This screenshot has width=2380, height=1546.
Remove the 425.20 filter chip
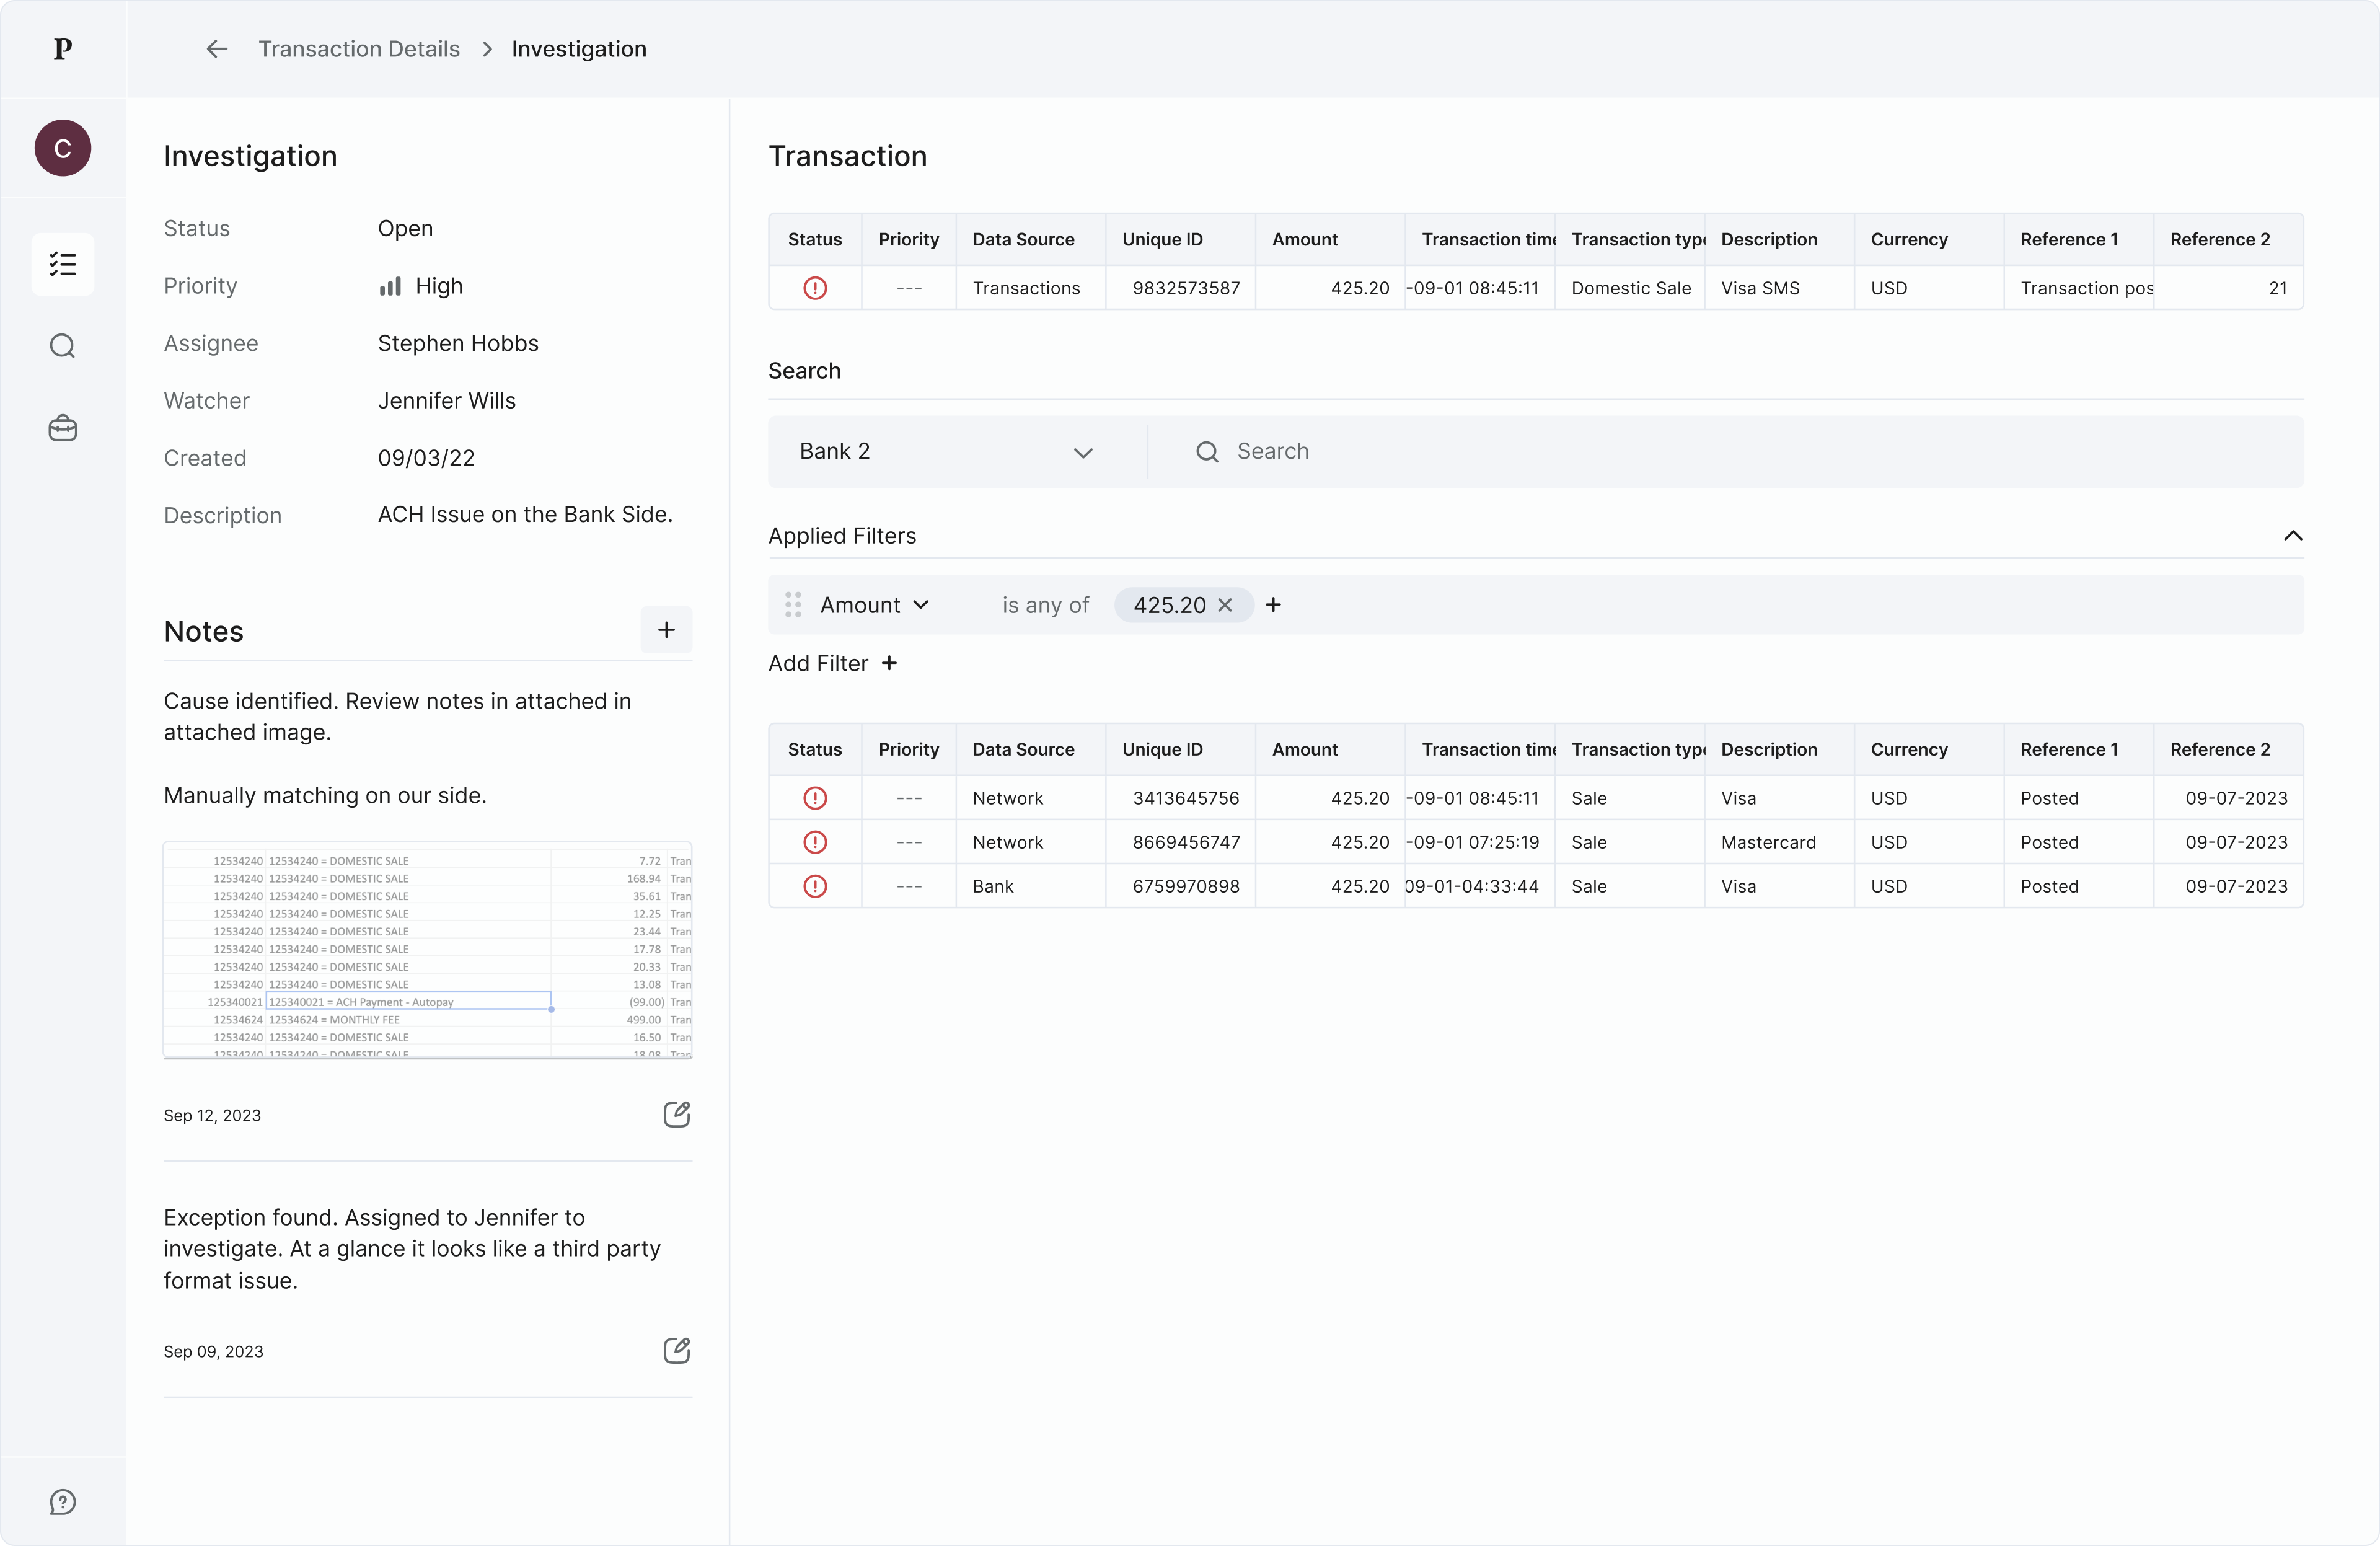(1225, 605)
